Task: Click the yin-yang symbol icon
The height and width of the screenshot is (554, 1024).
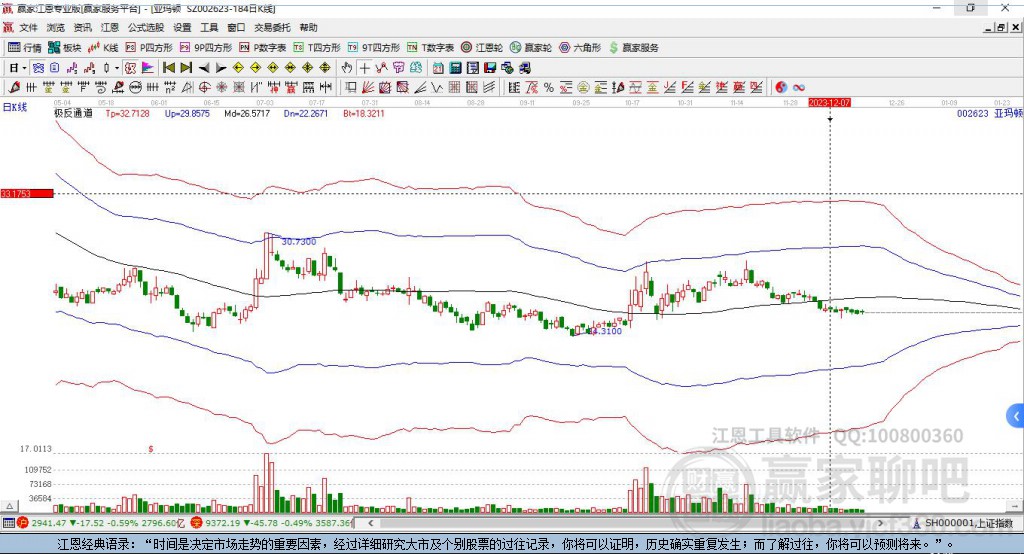Action: [781, 87]
